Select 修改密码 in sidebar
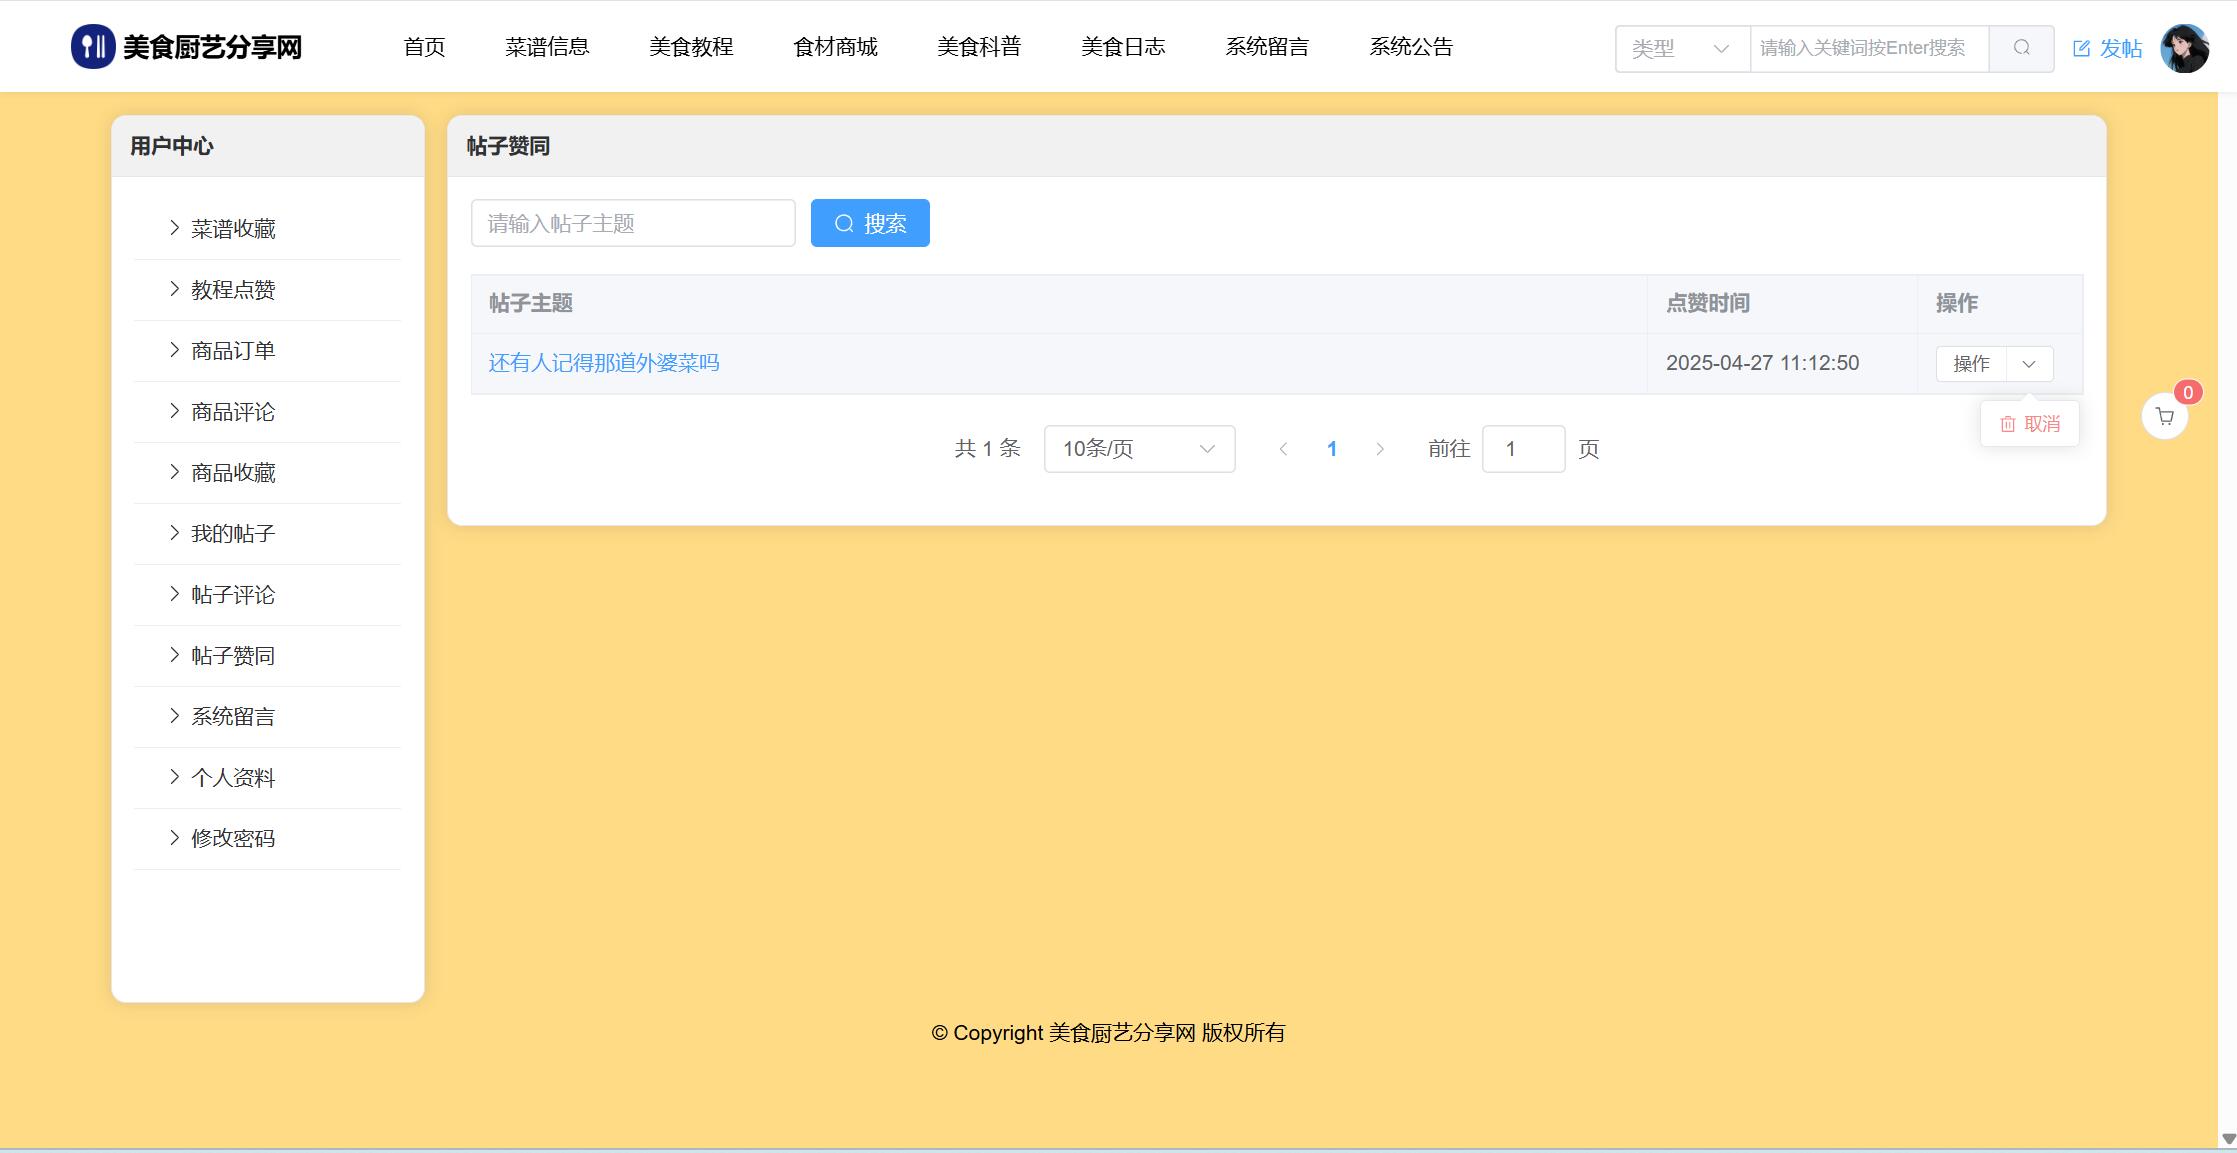The image size is (2237, 1153). pyautogui.click(x=233, y=839)
